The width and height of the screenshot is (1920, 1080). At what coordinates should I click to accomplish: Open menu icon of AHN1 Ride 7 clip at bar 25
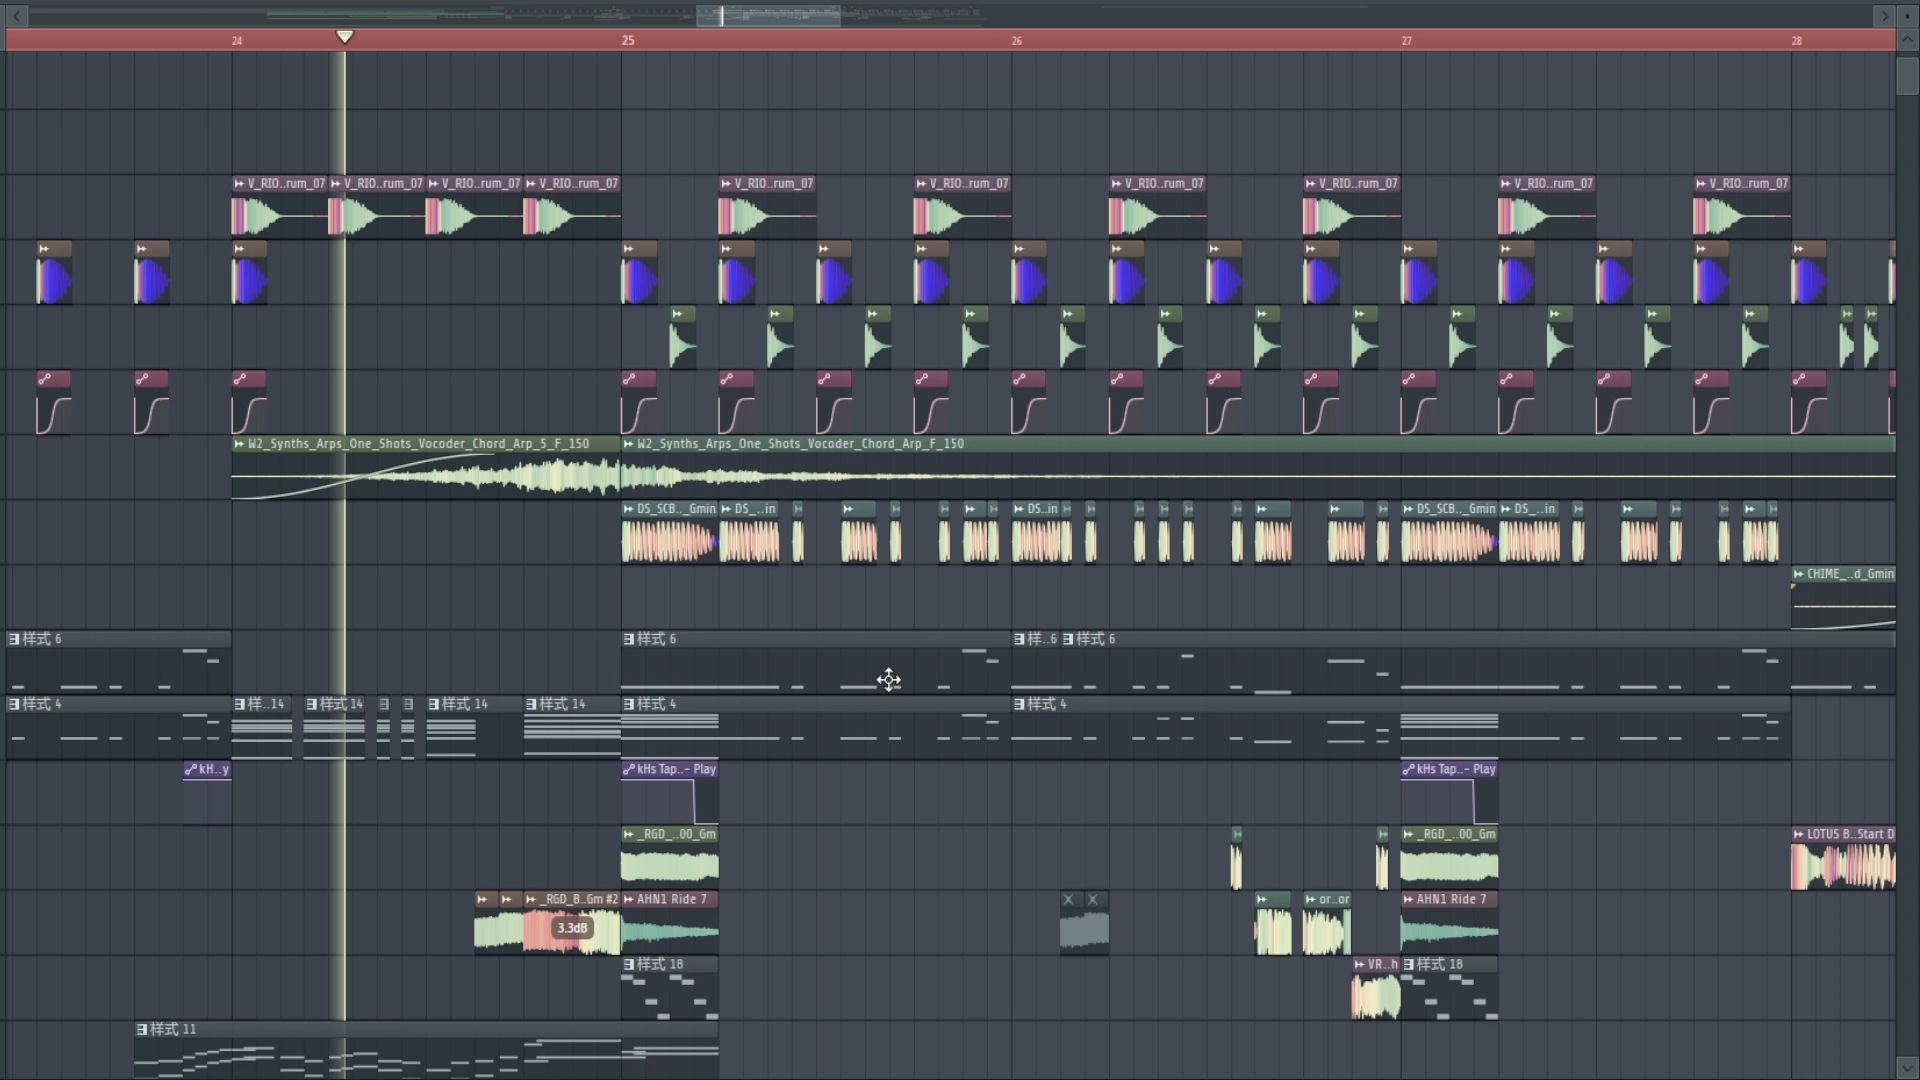[629, 899]
